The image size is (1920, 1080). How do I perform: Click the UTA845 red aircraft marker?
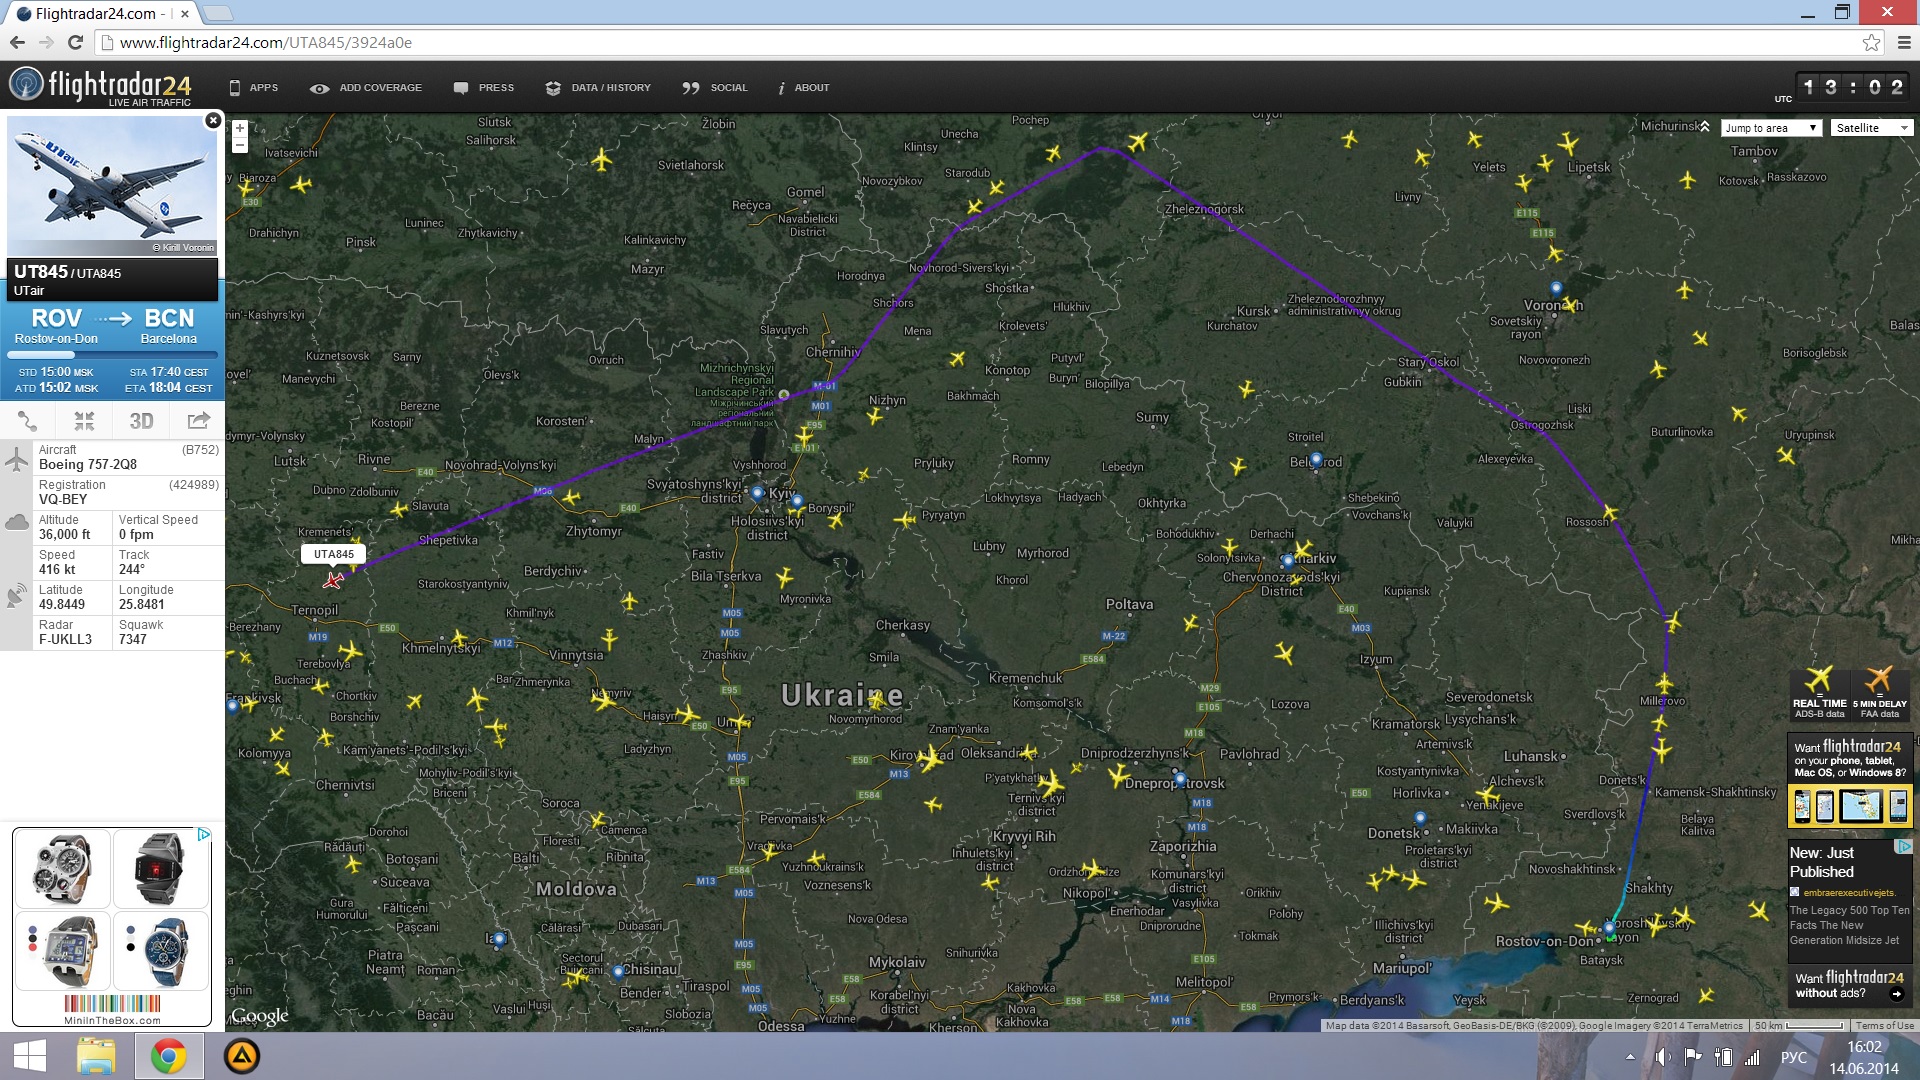click(x=333, y=580)
